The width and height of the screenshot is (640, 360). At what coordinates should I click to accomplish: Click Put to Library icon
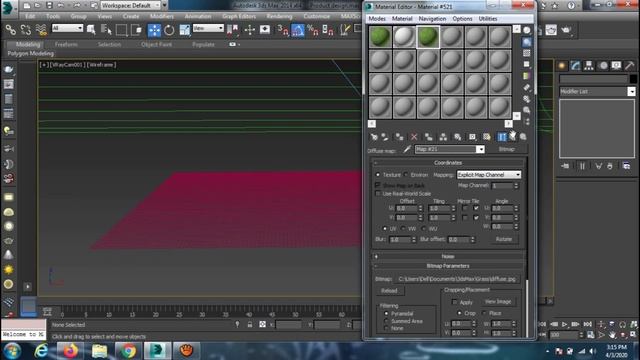point(458,137)
